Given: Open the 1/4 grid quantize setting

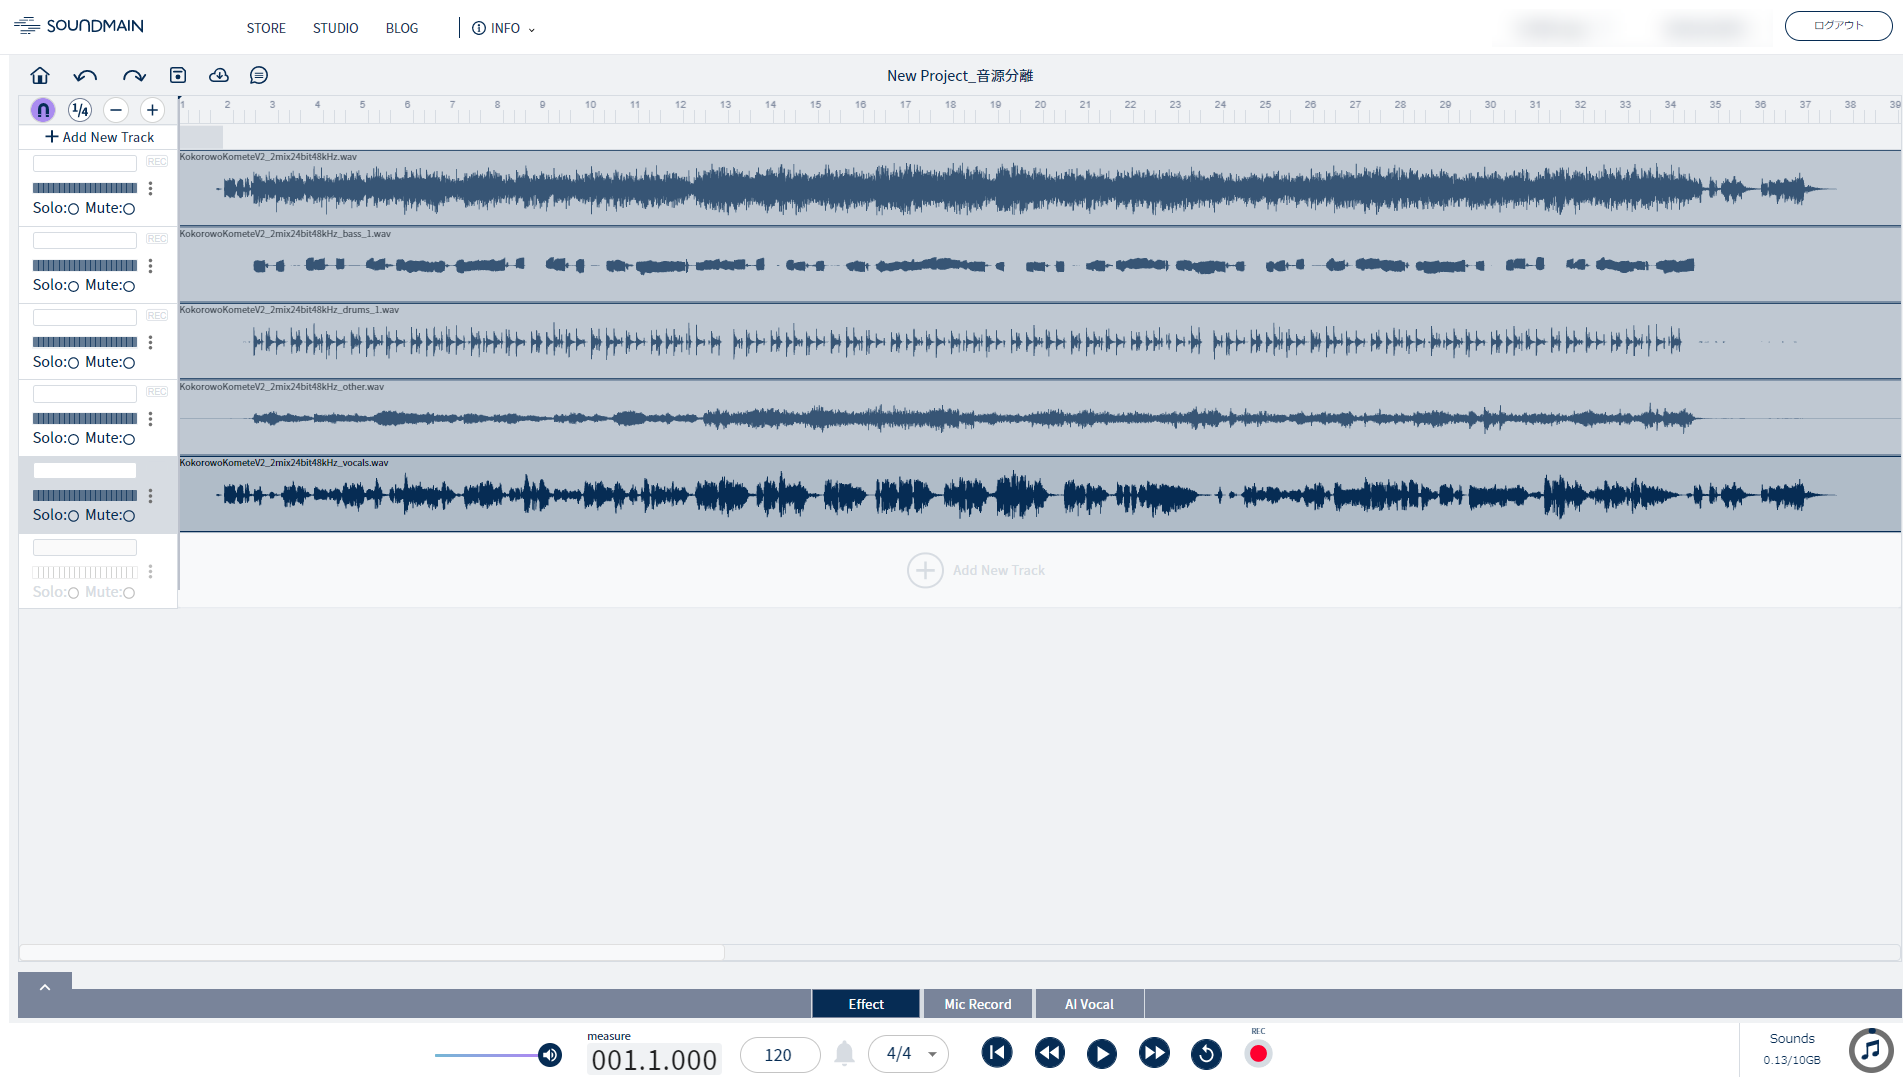Looking at the screenshot, I should point(80,110).
